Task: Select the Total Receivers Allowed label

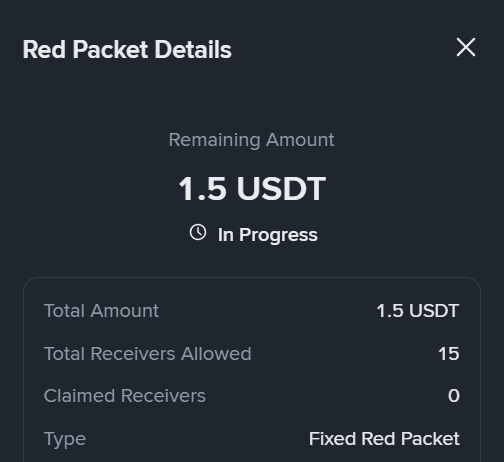Action: 148,354
